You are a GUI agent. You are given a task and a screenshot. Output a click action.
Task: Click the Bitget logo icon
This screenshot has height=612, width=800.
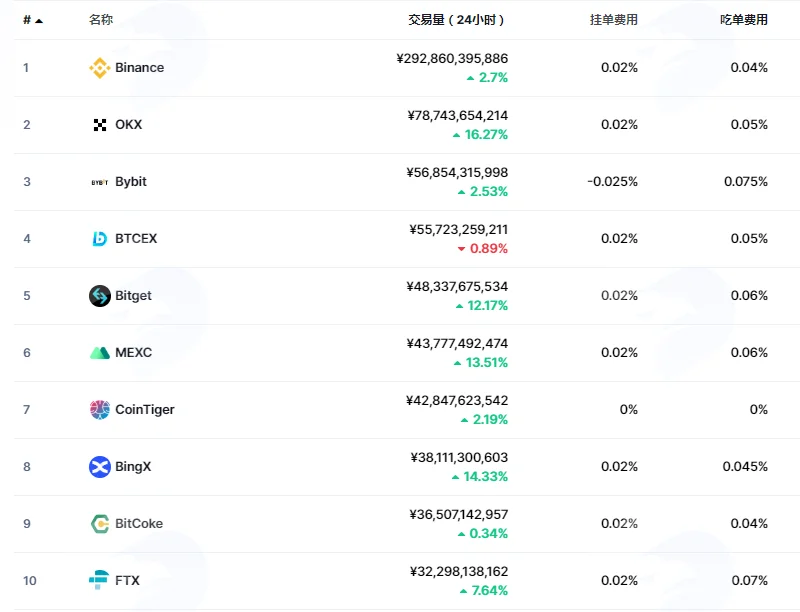pos(99,296)
